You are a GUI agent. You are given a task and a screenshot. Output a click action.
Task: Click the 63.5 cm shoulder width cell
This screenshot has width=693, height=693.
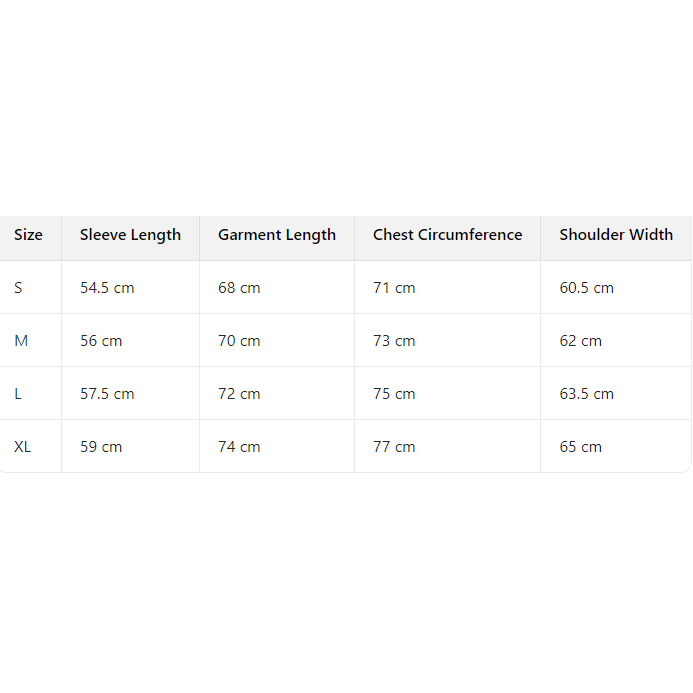(587, 394)
